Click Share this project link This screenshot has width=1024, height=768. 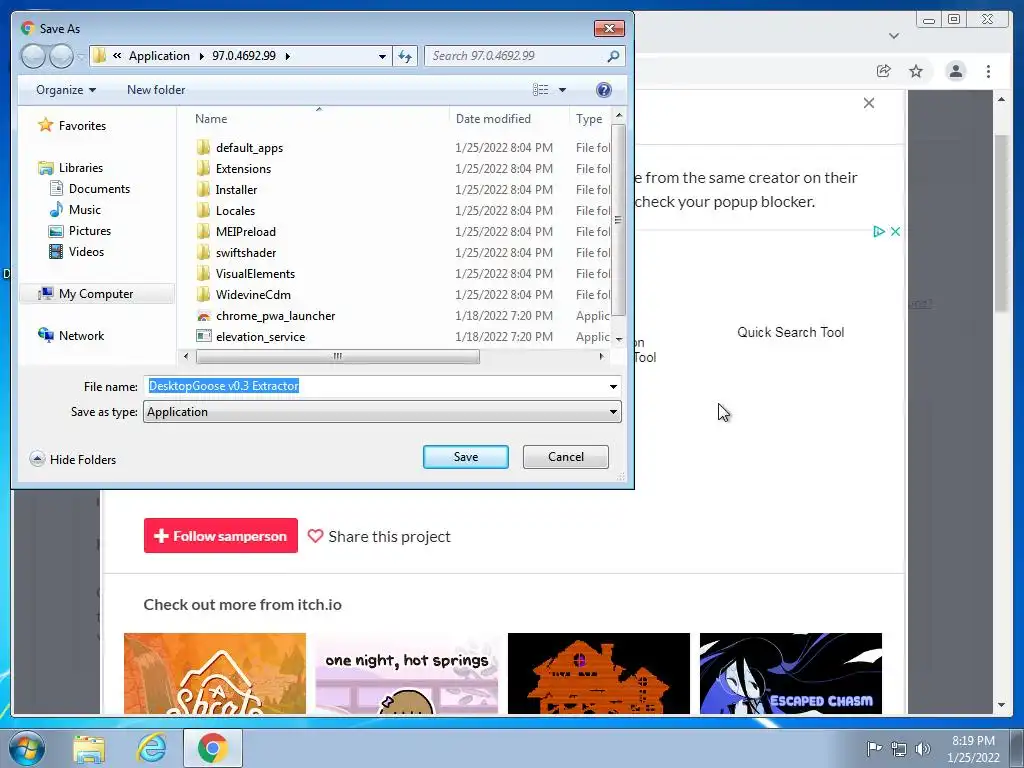[x=379, y=537]
